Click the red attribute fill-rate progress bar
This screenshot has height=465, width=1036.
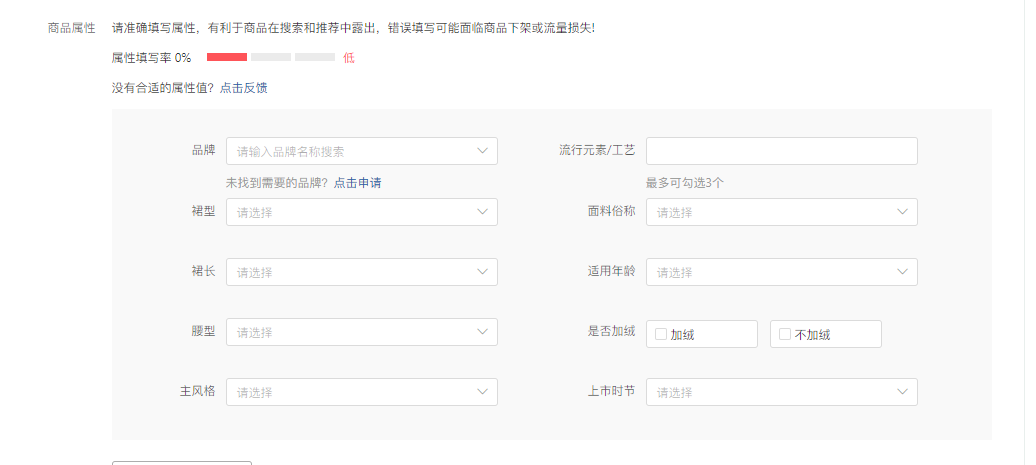point(227,57)
